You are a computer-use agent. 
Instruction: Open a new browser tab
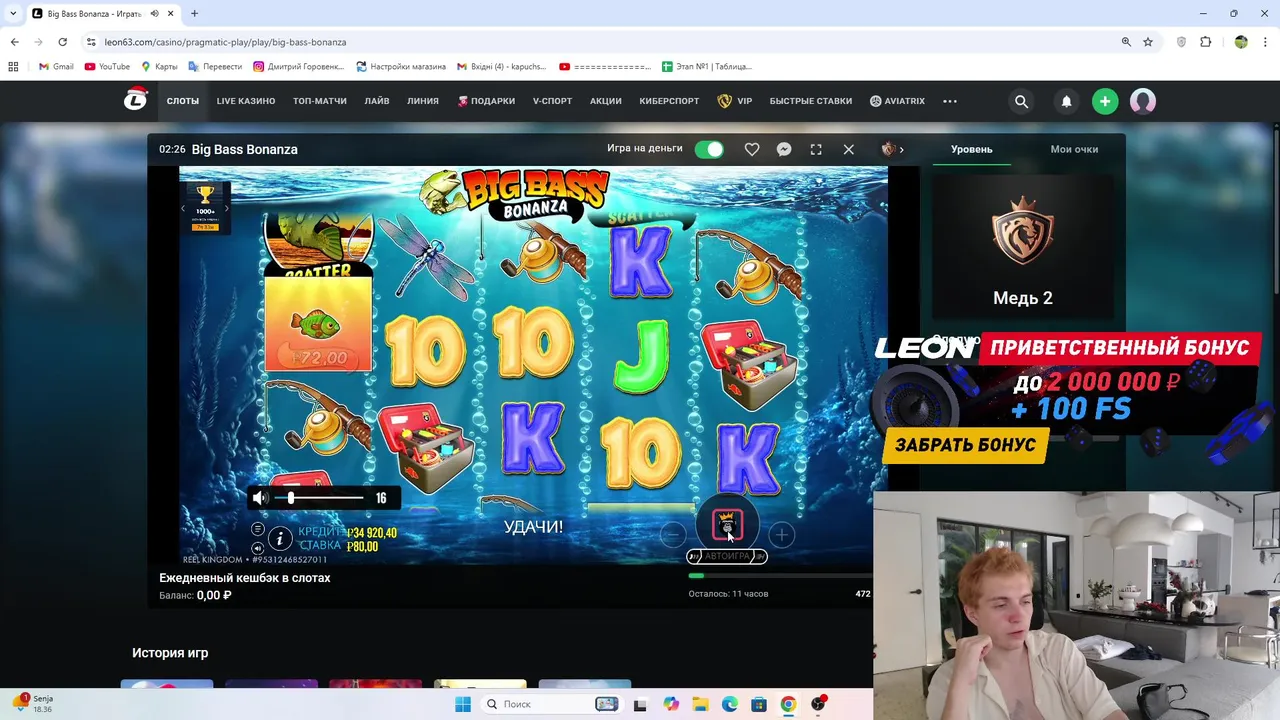(194, 14)
